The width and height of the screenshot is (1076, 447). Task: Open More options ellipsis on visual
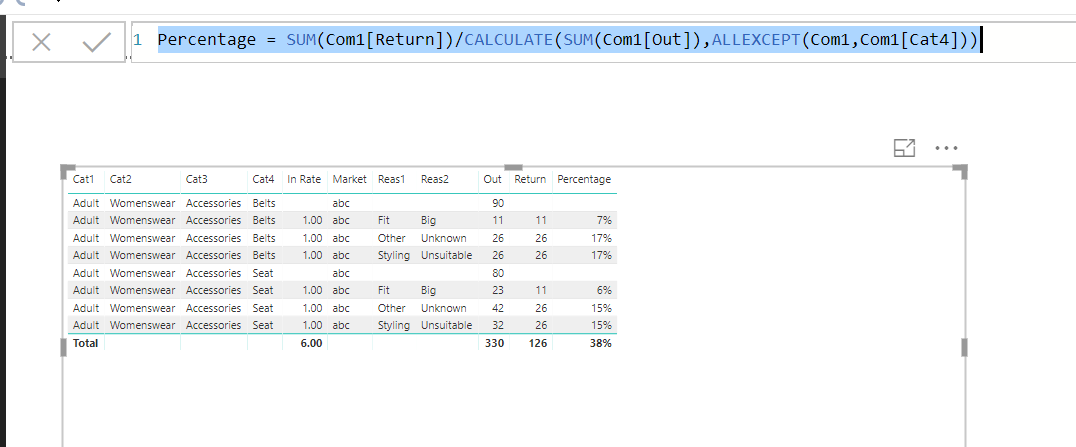pyautogui.click(x=946, y=148)
